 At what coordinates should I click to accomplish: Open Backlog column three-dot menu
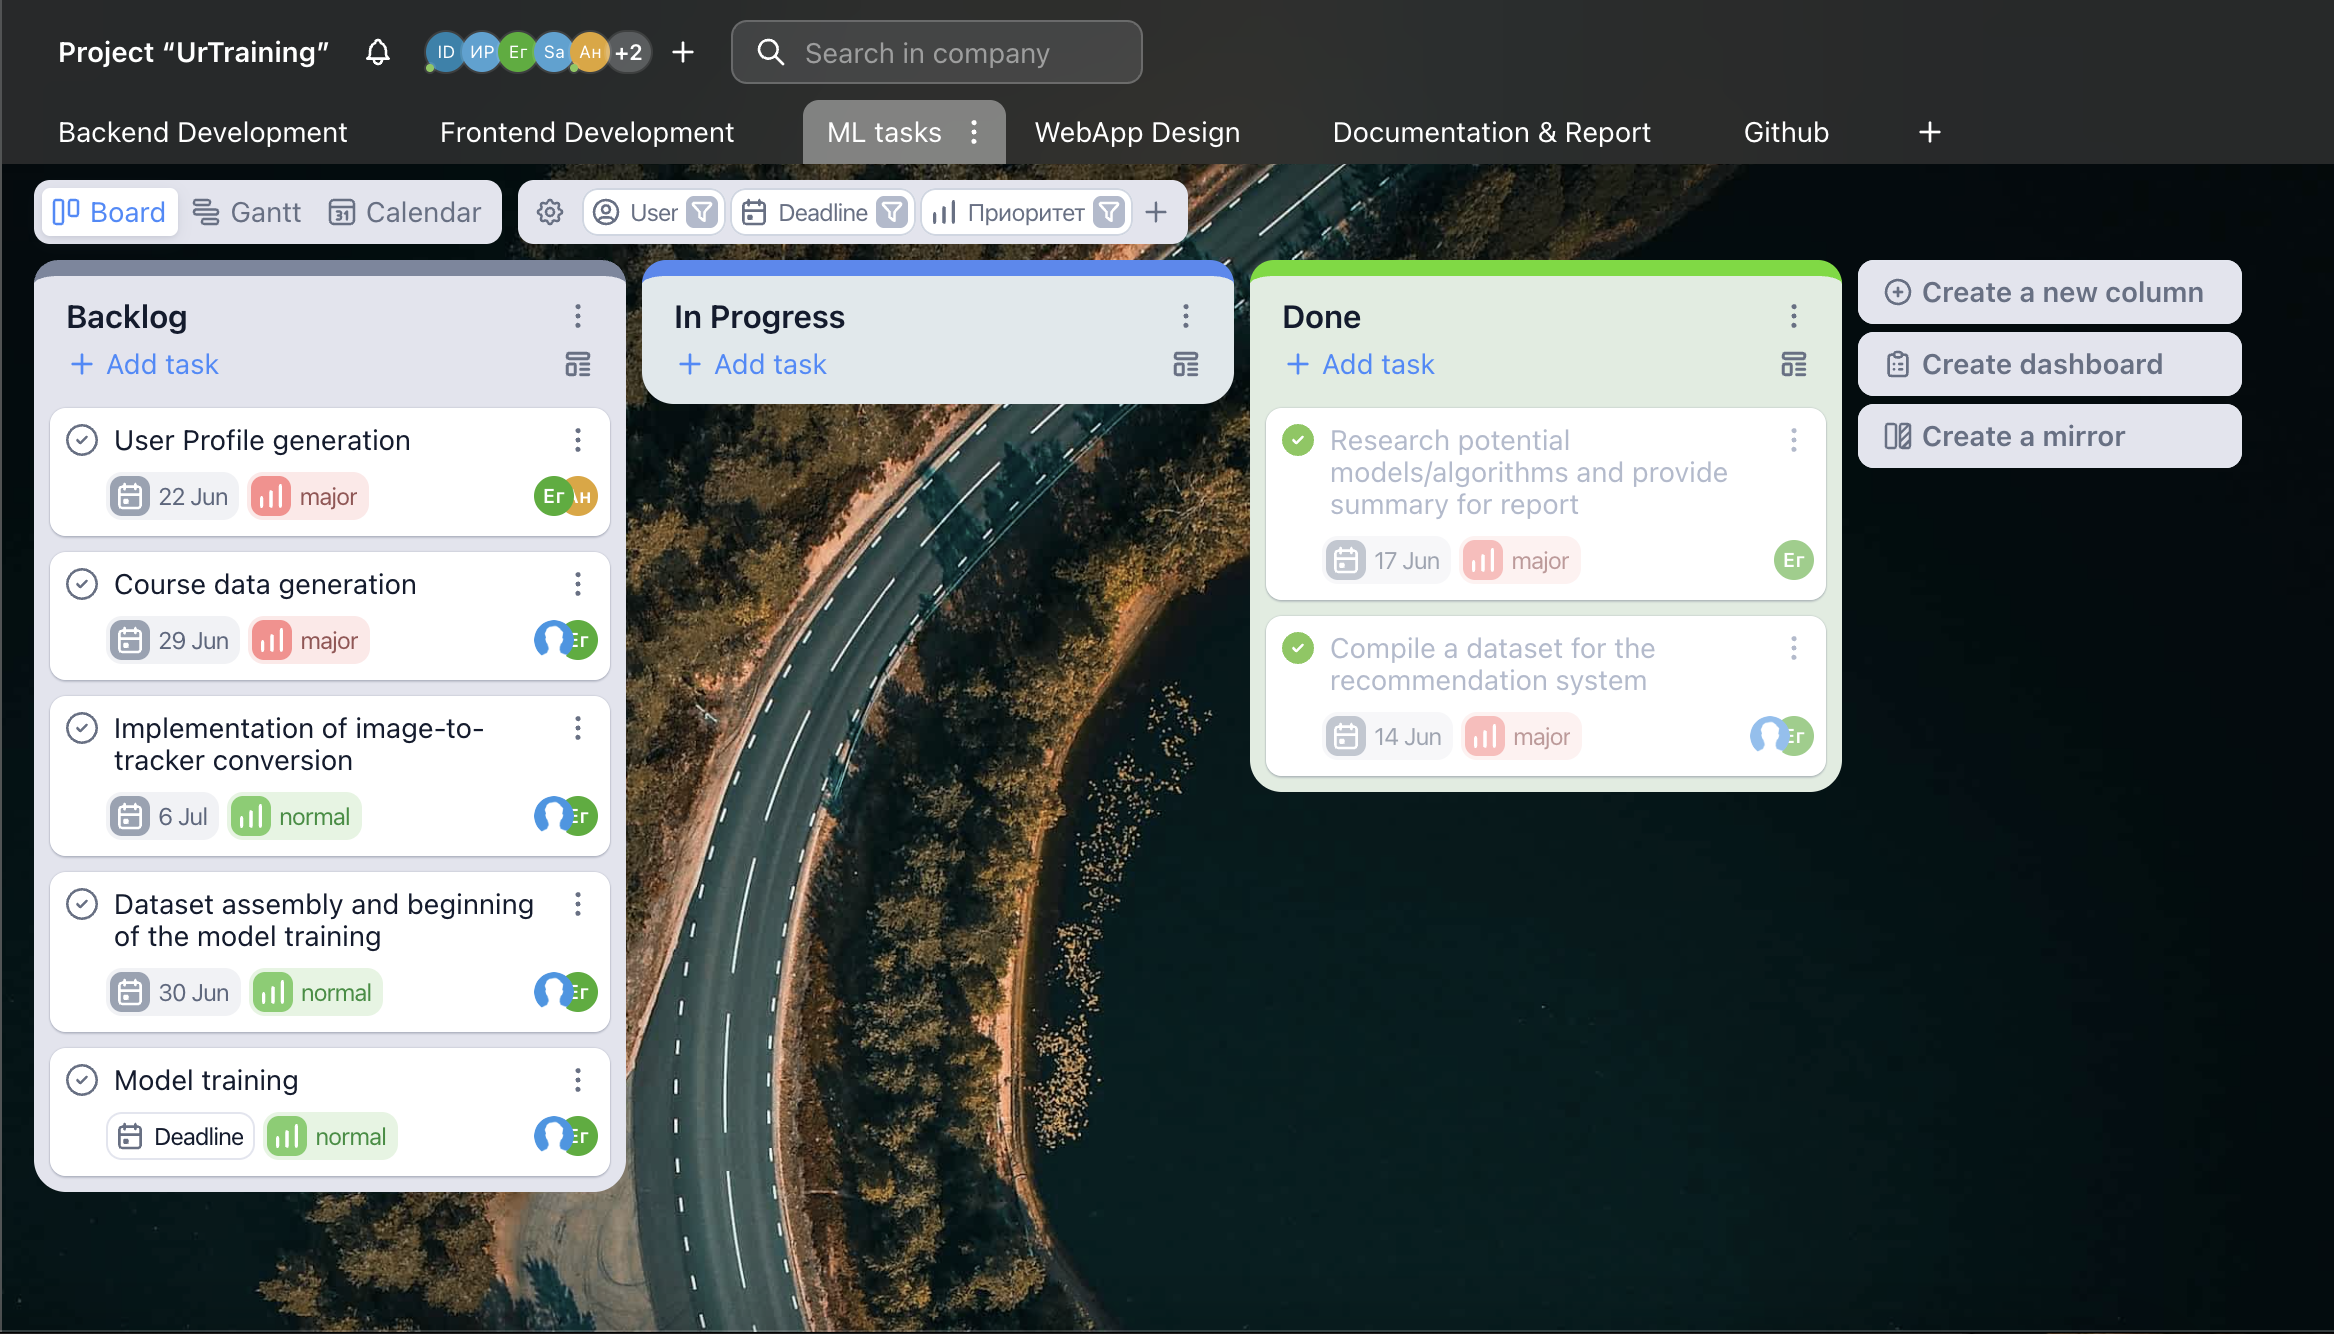[578, 316]
